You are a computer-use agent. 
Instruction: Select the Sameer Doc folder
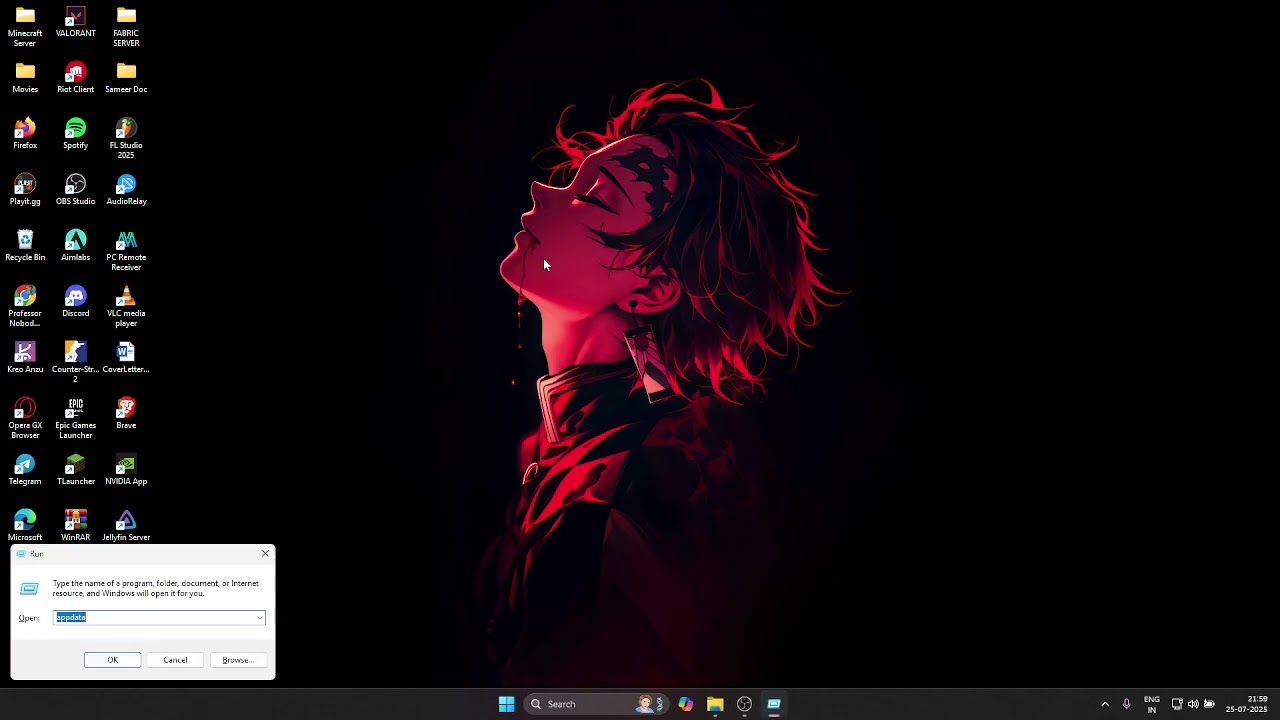point(126,77)
